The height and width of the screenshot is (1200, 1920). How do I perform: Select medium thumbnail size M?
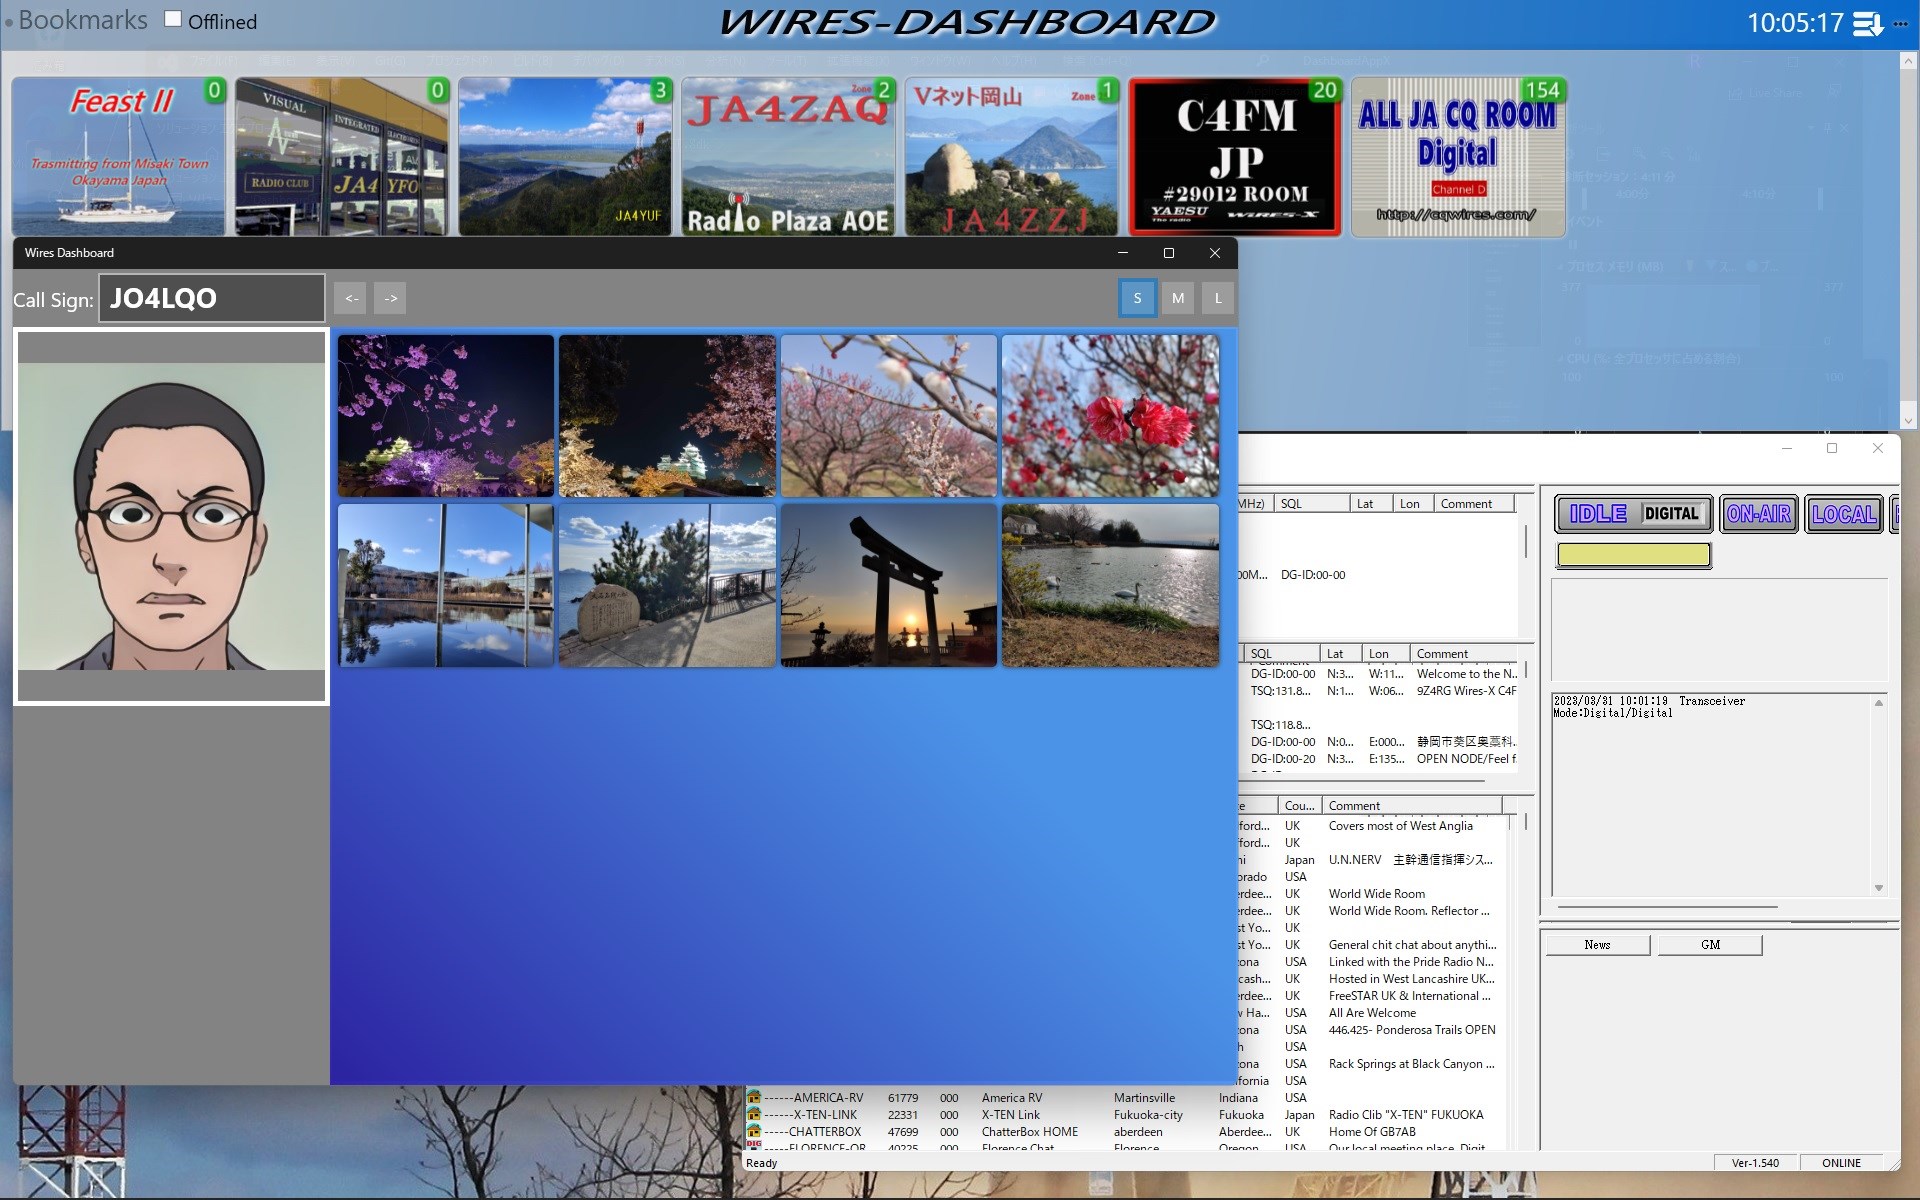pyautogui.click(x=1178, y=298)
